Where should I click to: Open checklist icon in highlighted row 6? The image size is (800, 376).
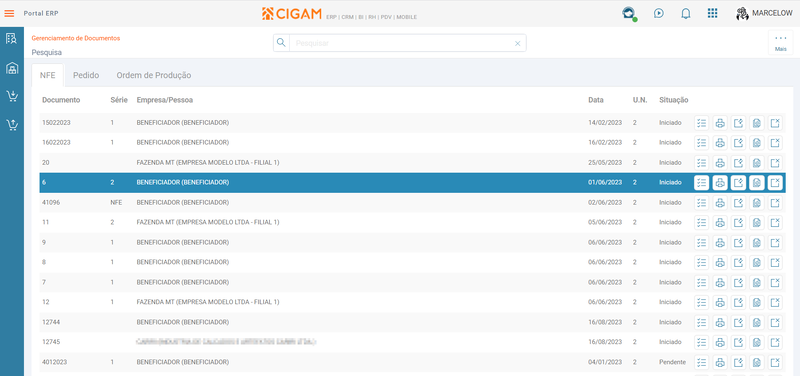(x=702, y=183)
